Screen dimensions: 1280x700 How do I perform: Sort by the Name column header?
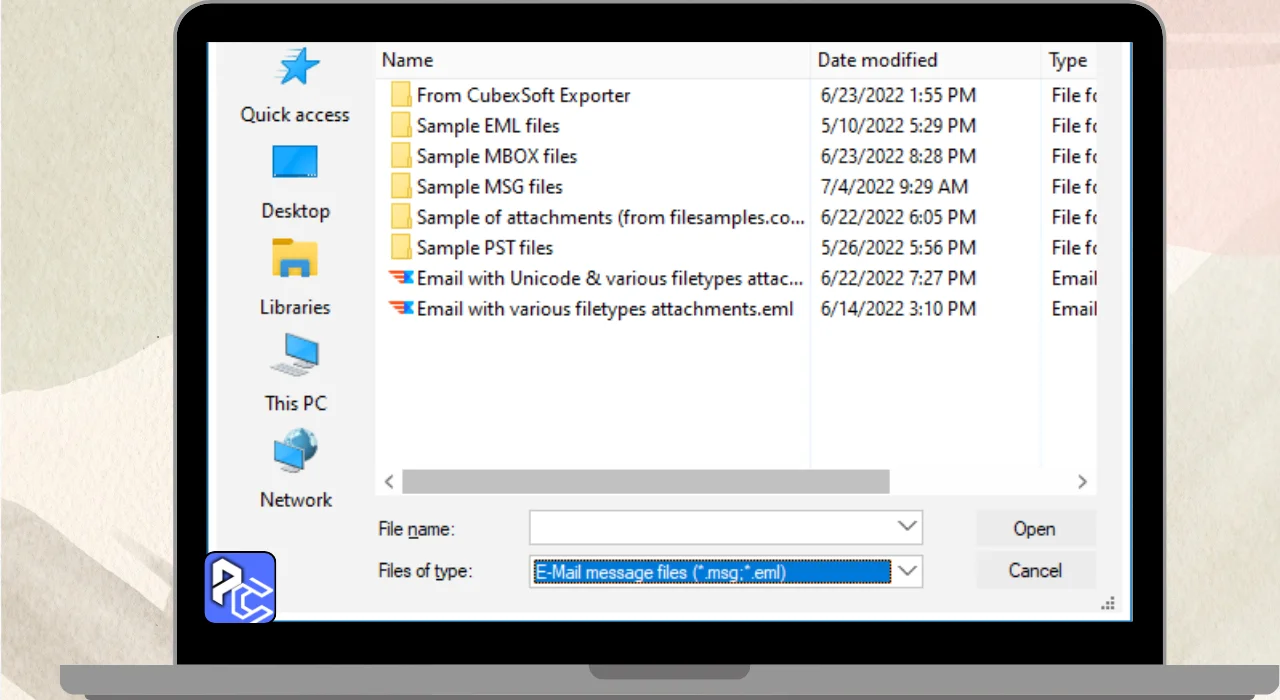point(408,60)
